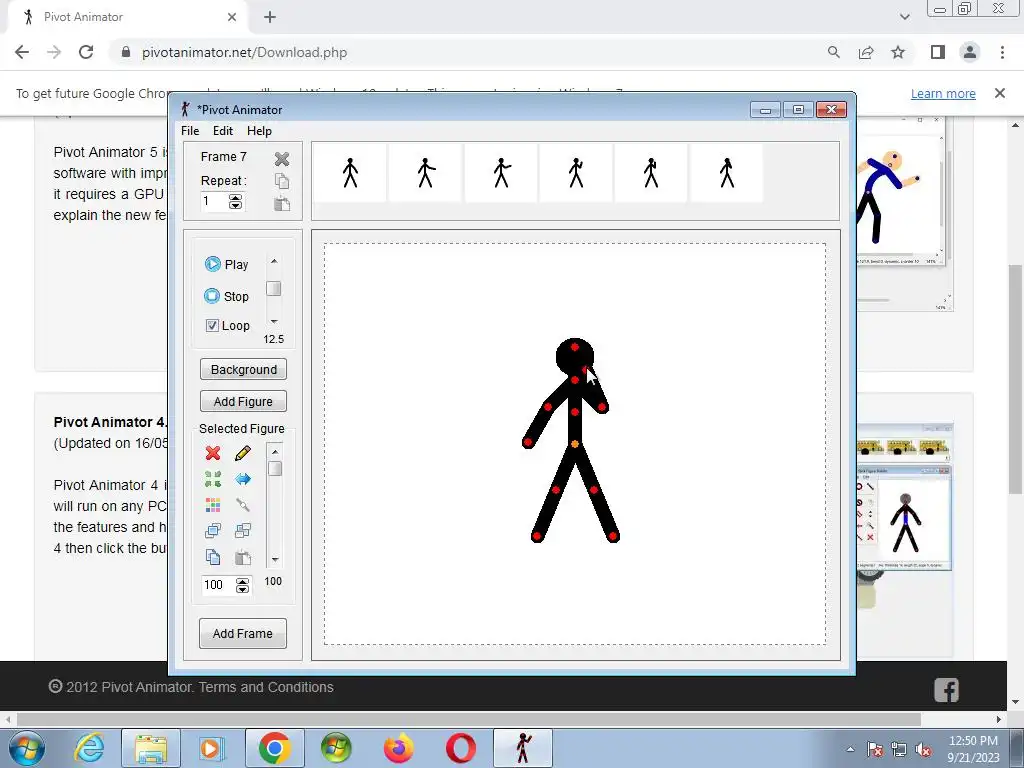Click the Repeat count stepper arrows
This screenshot has height=768, width=1024.
point(235,202)
